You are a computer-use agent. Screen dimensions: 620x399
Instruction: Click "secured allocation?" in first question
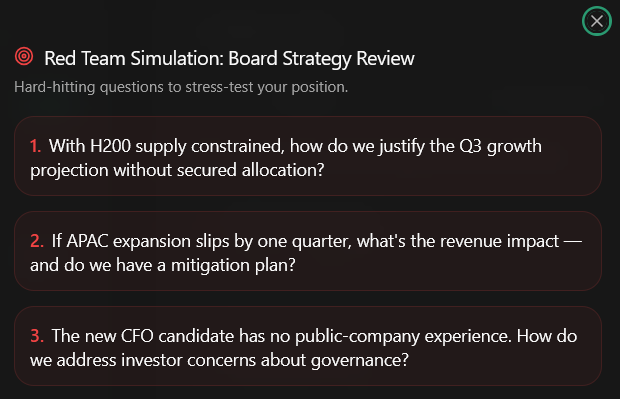pos(250,170)
